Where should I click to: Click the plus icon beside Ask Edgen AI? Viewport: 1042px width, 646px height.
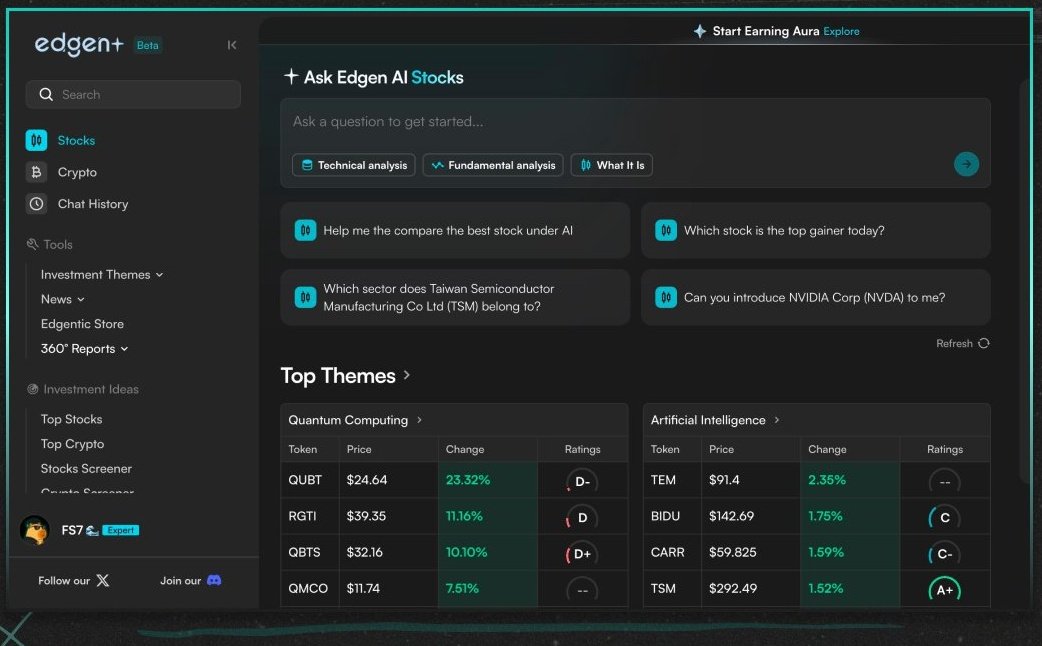(291, 76)
